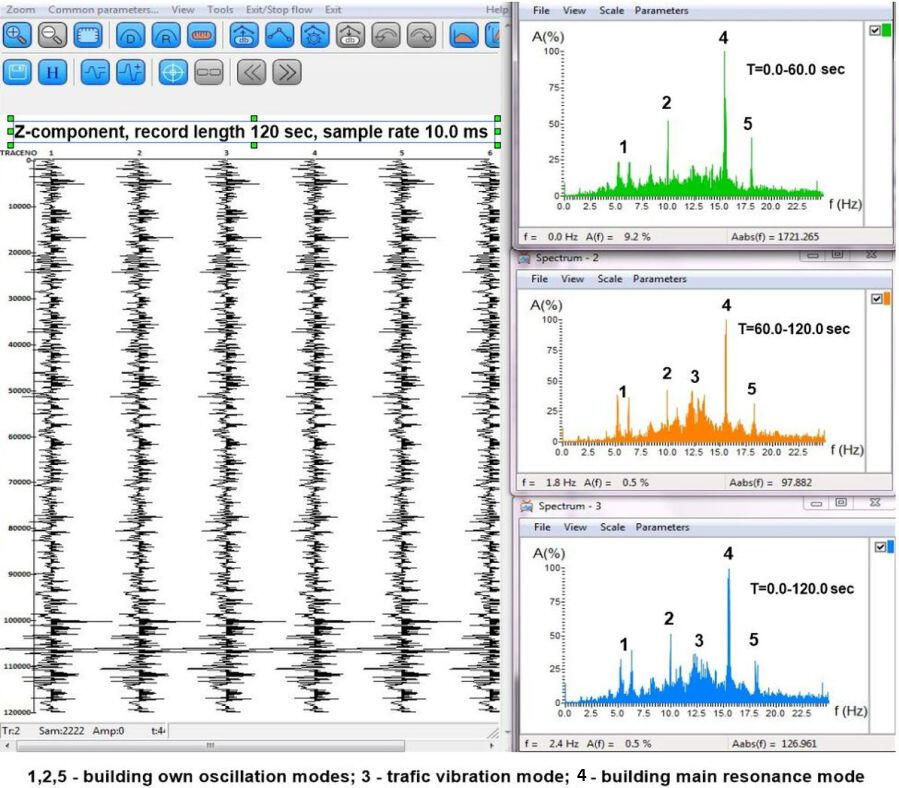The image size is (899, 788).
Task: Click the R semicircle toolbar icon
Action: (x=167, y=35)
